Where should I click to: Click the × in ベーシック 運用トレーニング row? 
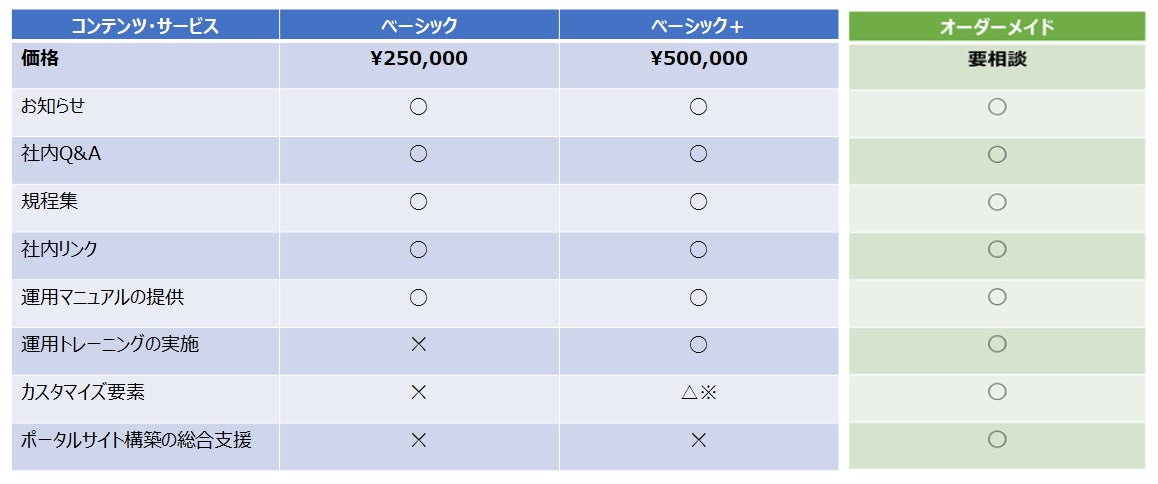[x=419, y=345]
